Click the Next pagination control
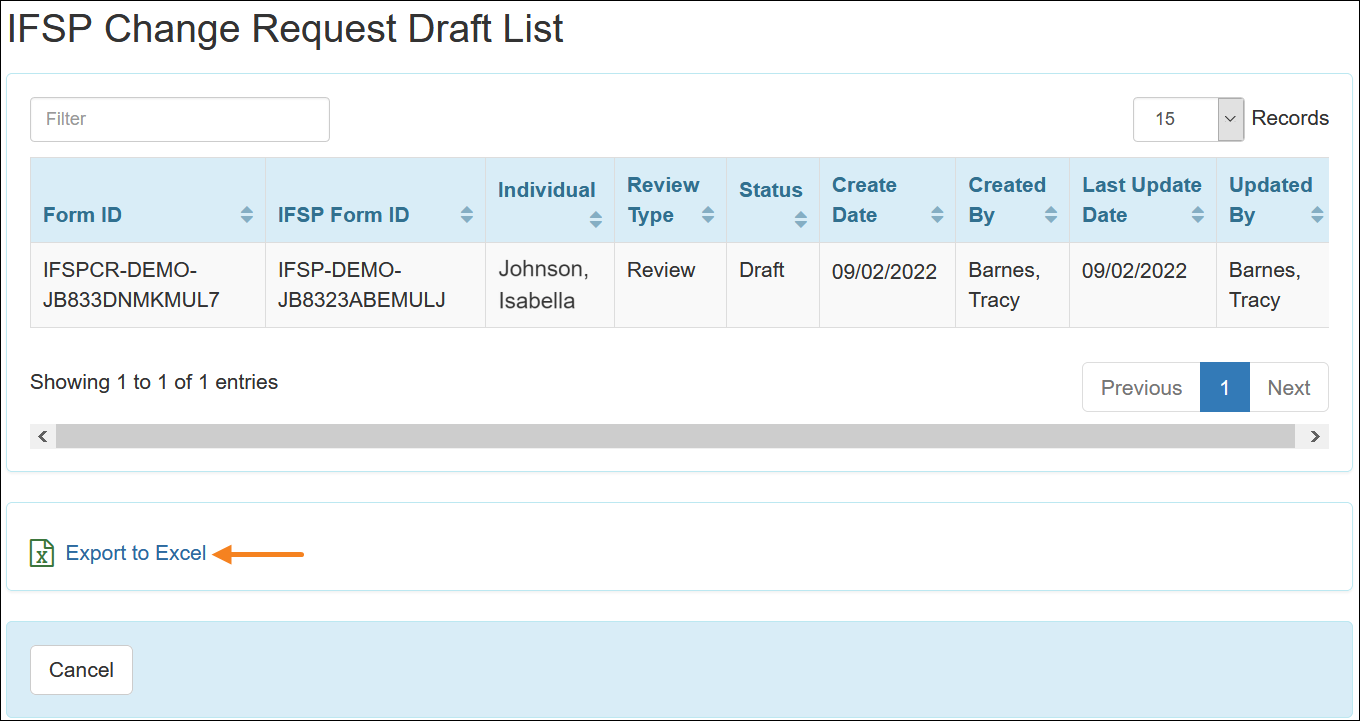 tap(1289, 387)
